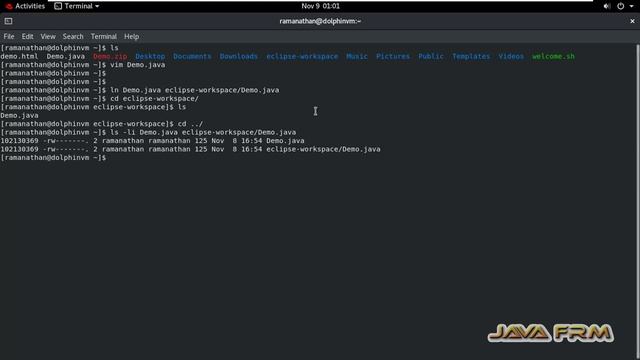The image size is (640, 360).
Task: Click the cd eclipse-workspace/ command
Action: 154,99
